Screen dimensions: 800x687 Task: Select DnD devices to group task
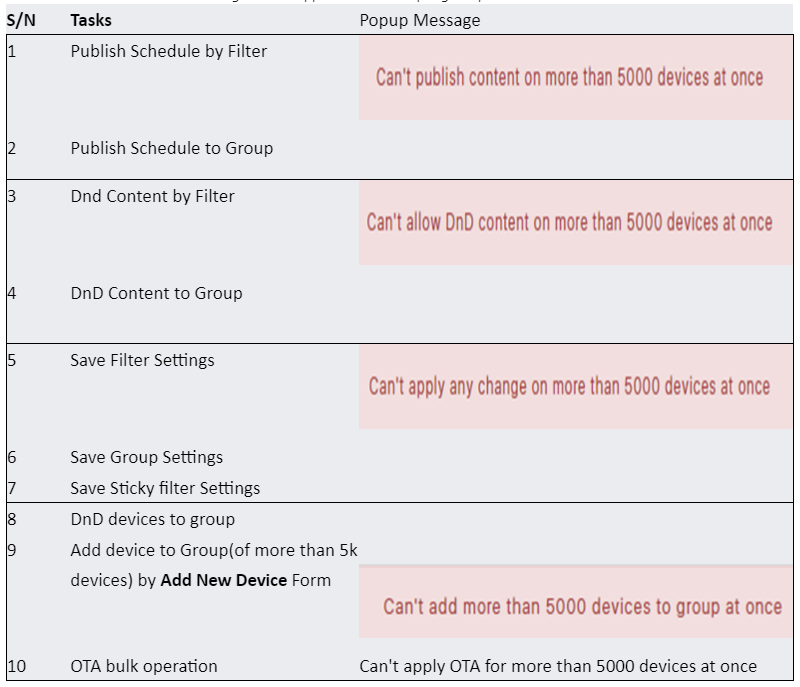coord(153,519)
